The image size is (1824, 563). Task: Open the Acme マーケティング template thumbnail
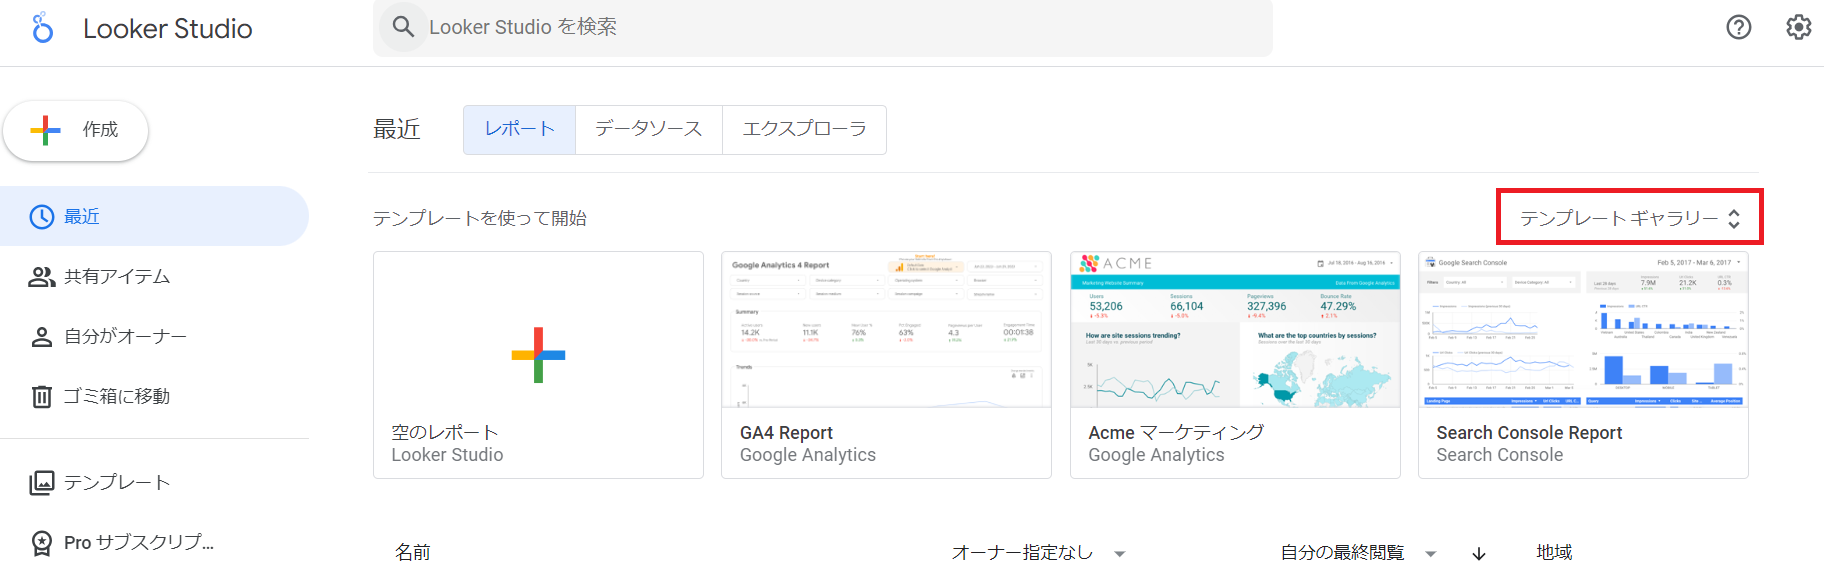pyautogui.click(x=1235, y=330)
